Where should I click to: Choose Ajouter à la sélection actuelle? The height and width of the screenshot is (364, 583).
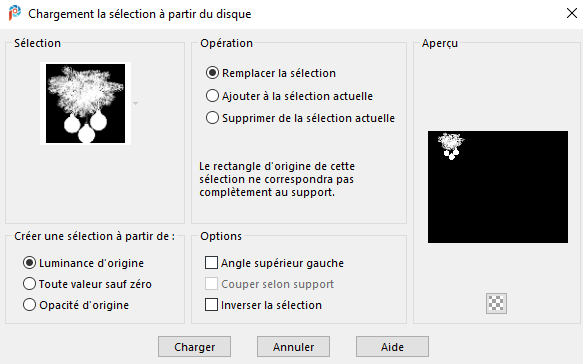(212, 96)
